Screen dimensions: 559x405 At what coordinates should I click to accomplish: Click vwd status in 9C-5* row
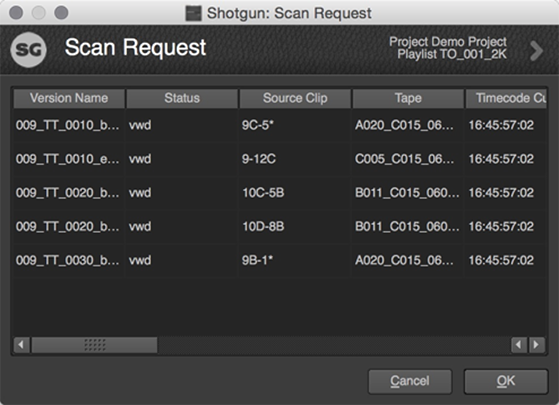[x=140, y=125]
